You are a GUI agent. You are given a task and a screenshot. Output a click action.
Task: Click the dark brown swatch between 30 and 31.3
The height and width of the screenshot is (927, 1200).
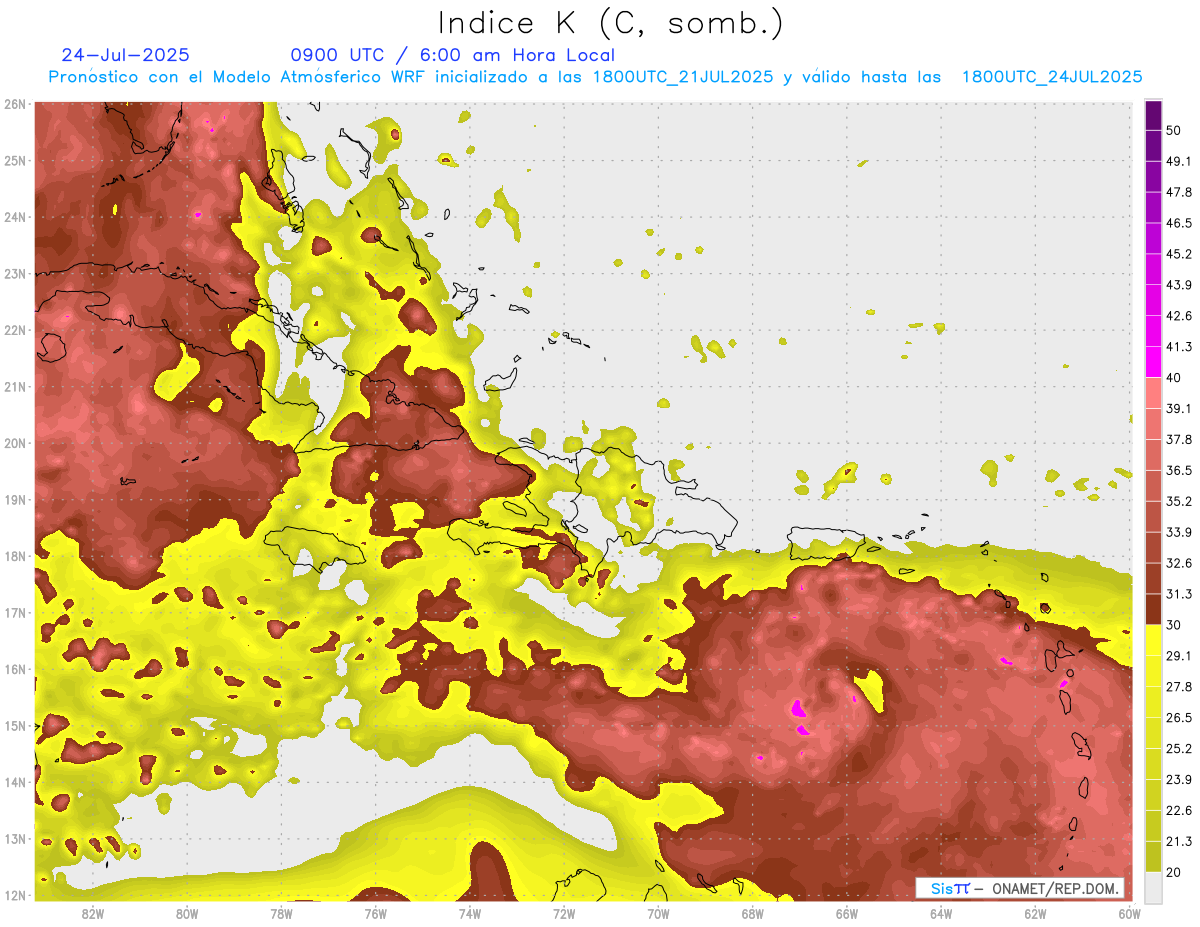pos(1153,610)
